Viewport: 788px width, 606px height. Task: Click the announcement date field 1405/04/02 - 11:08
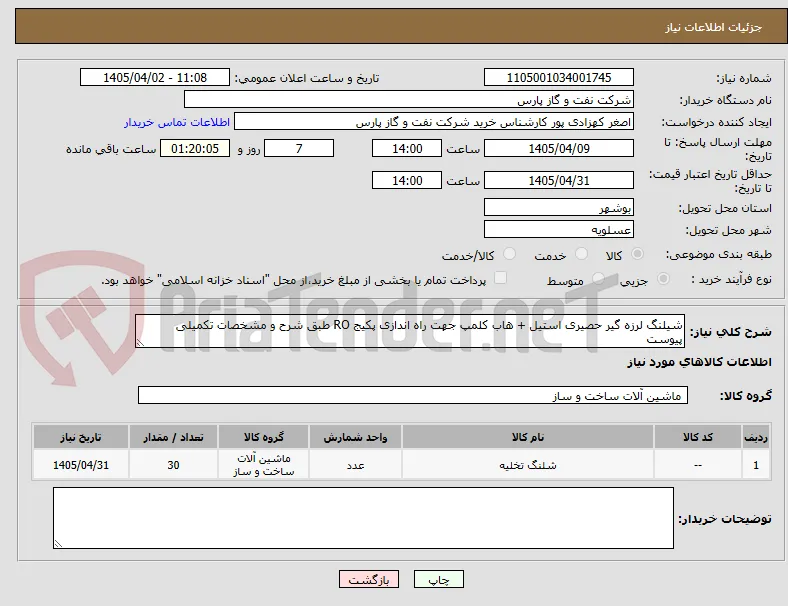155,77
